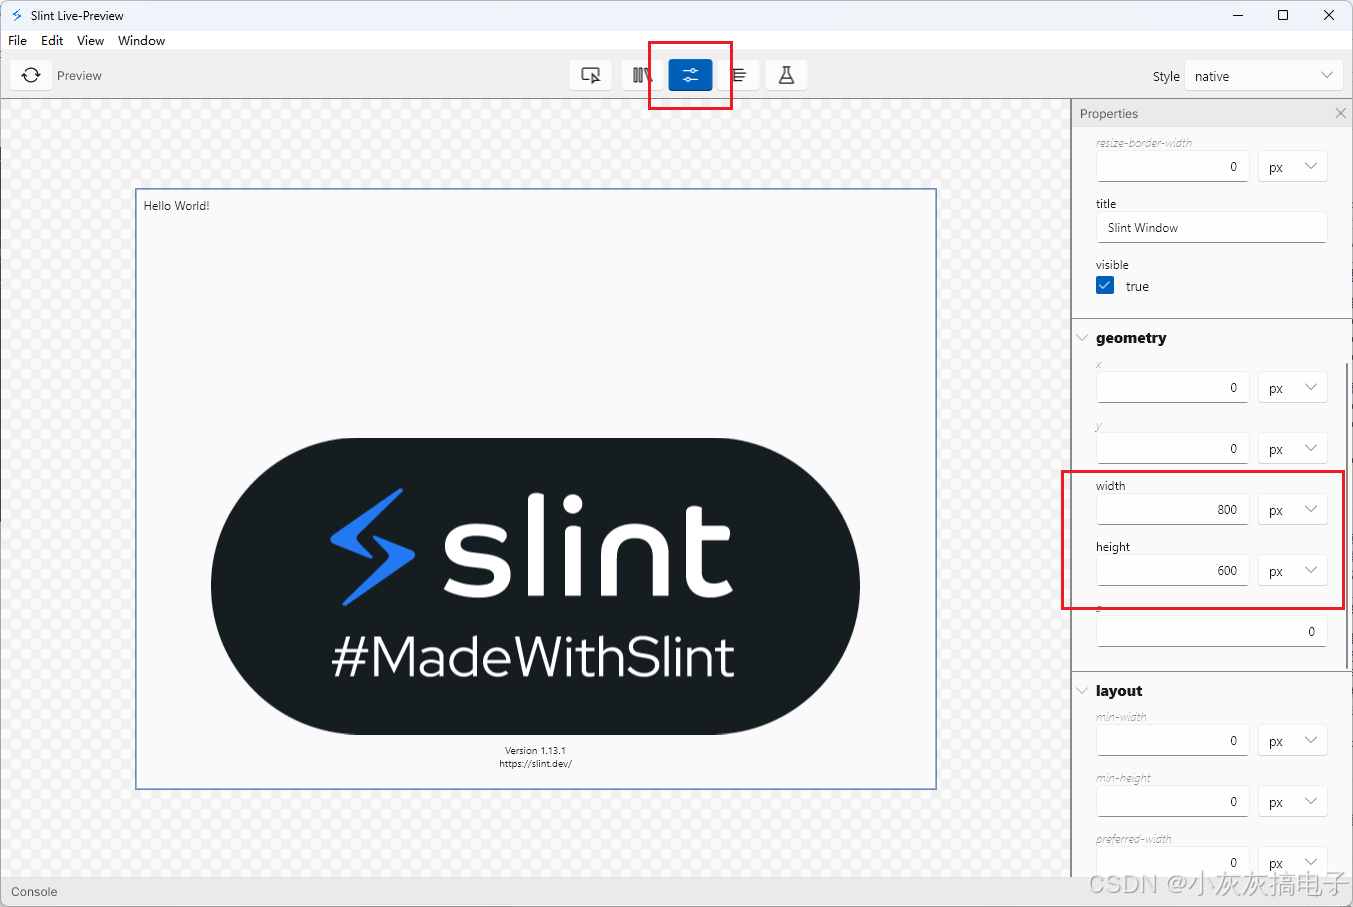Uncheck the visible true checkbox
Viewport: 1353px width, 907px height.
pos(1104,285)
